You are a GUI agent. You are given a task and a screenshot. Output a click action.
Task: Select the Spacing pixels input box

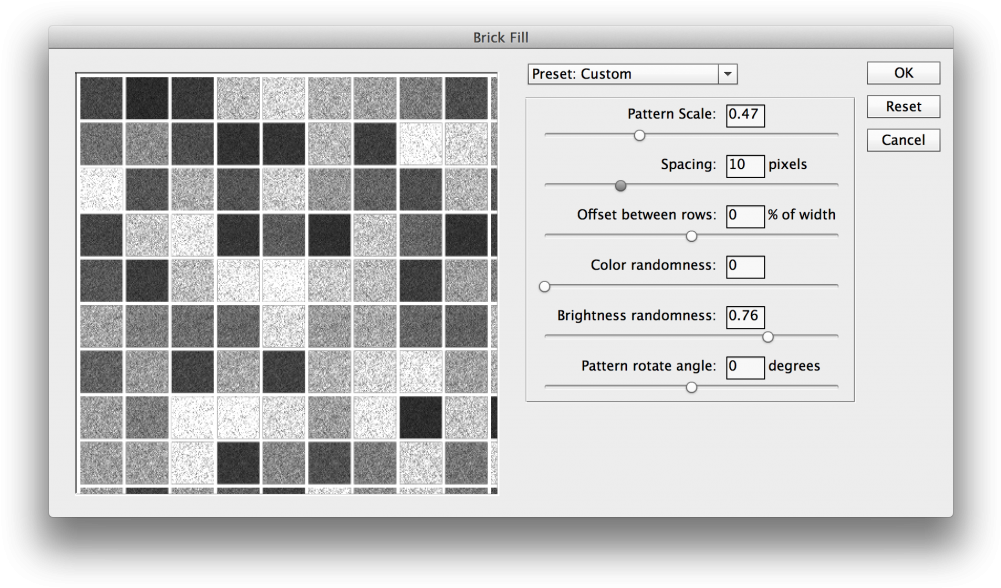pos(744,165)
